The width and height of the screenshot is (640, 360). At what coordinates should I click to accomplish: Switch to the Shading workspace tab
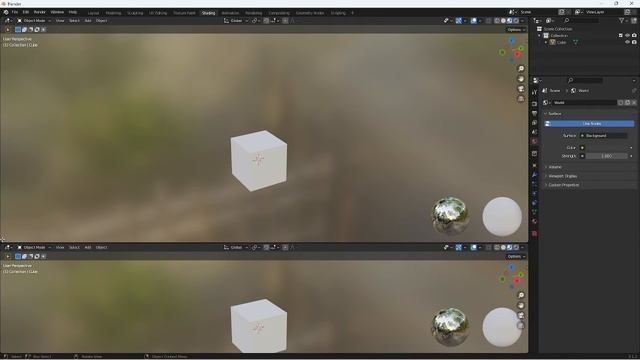click(x=208, y=13)
